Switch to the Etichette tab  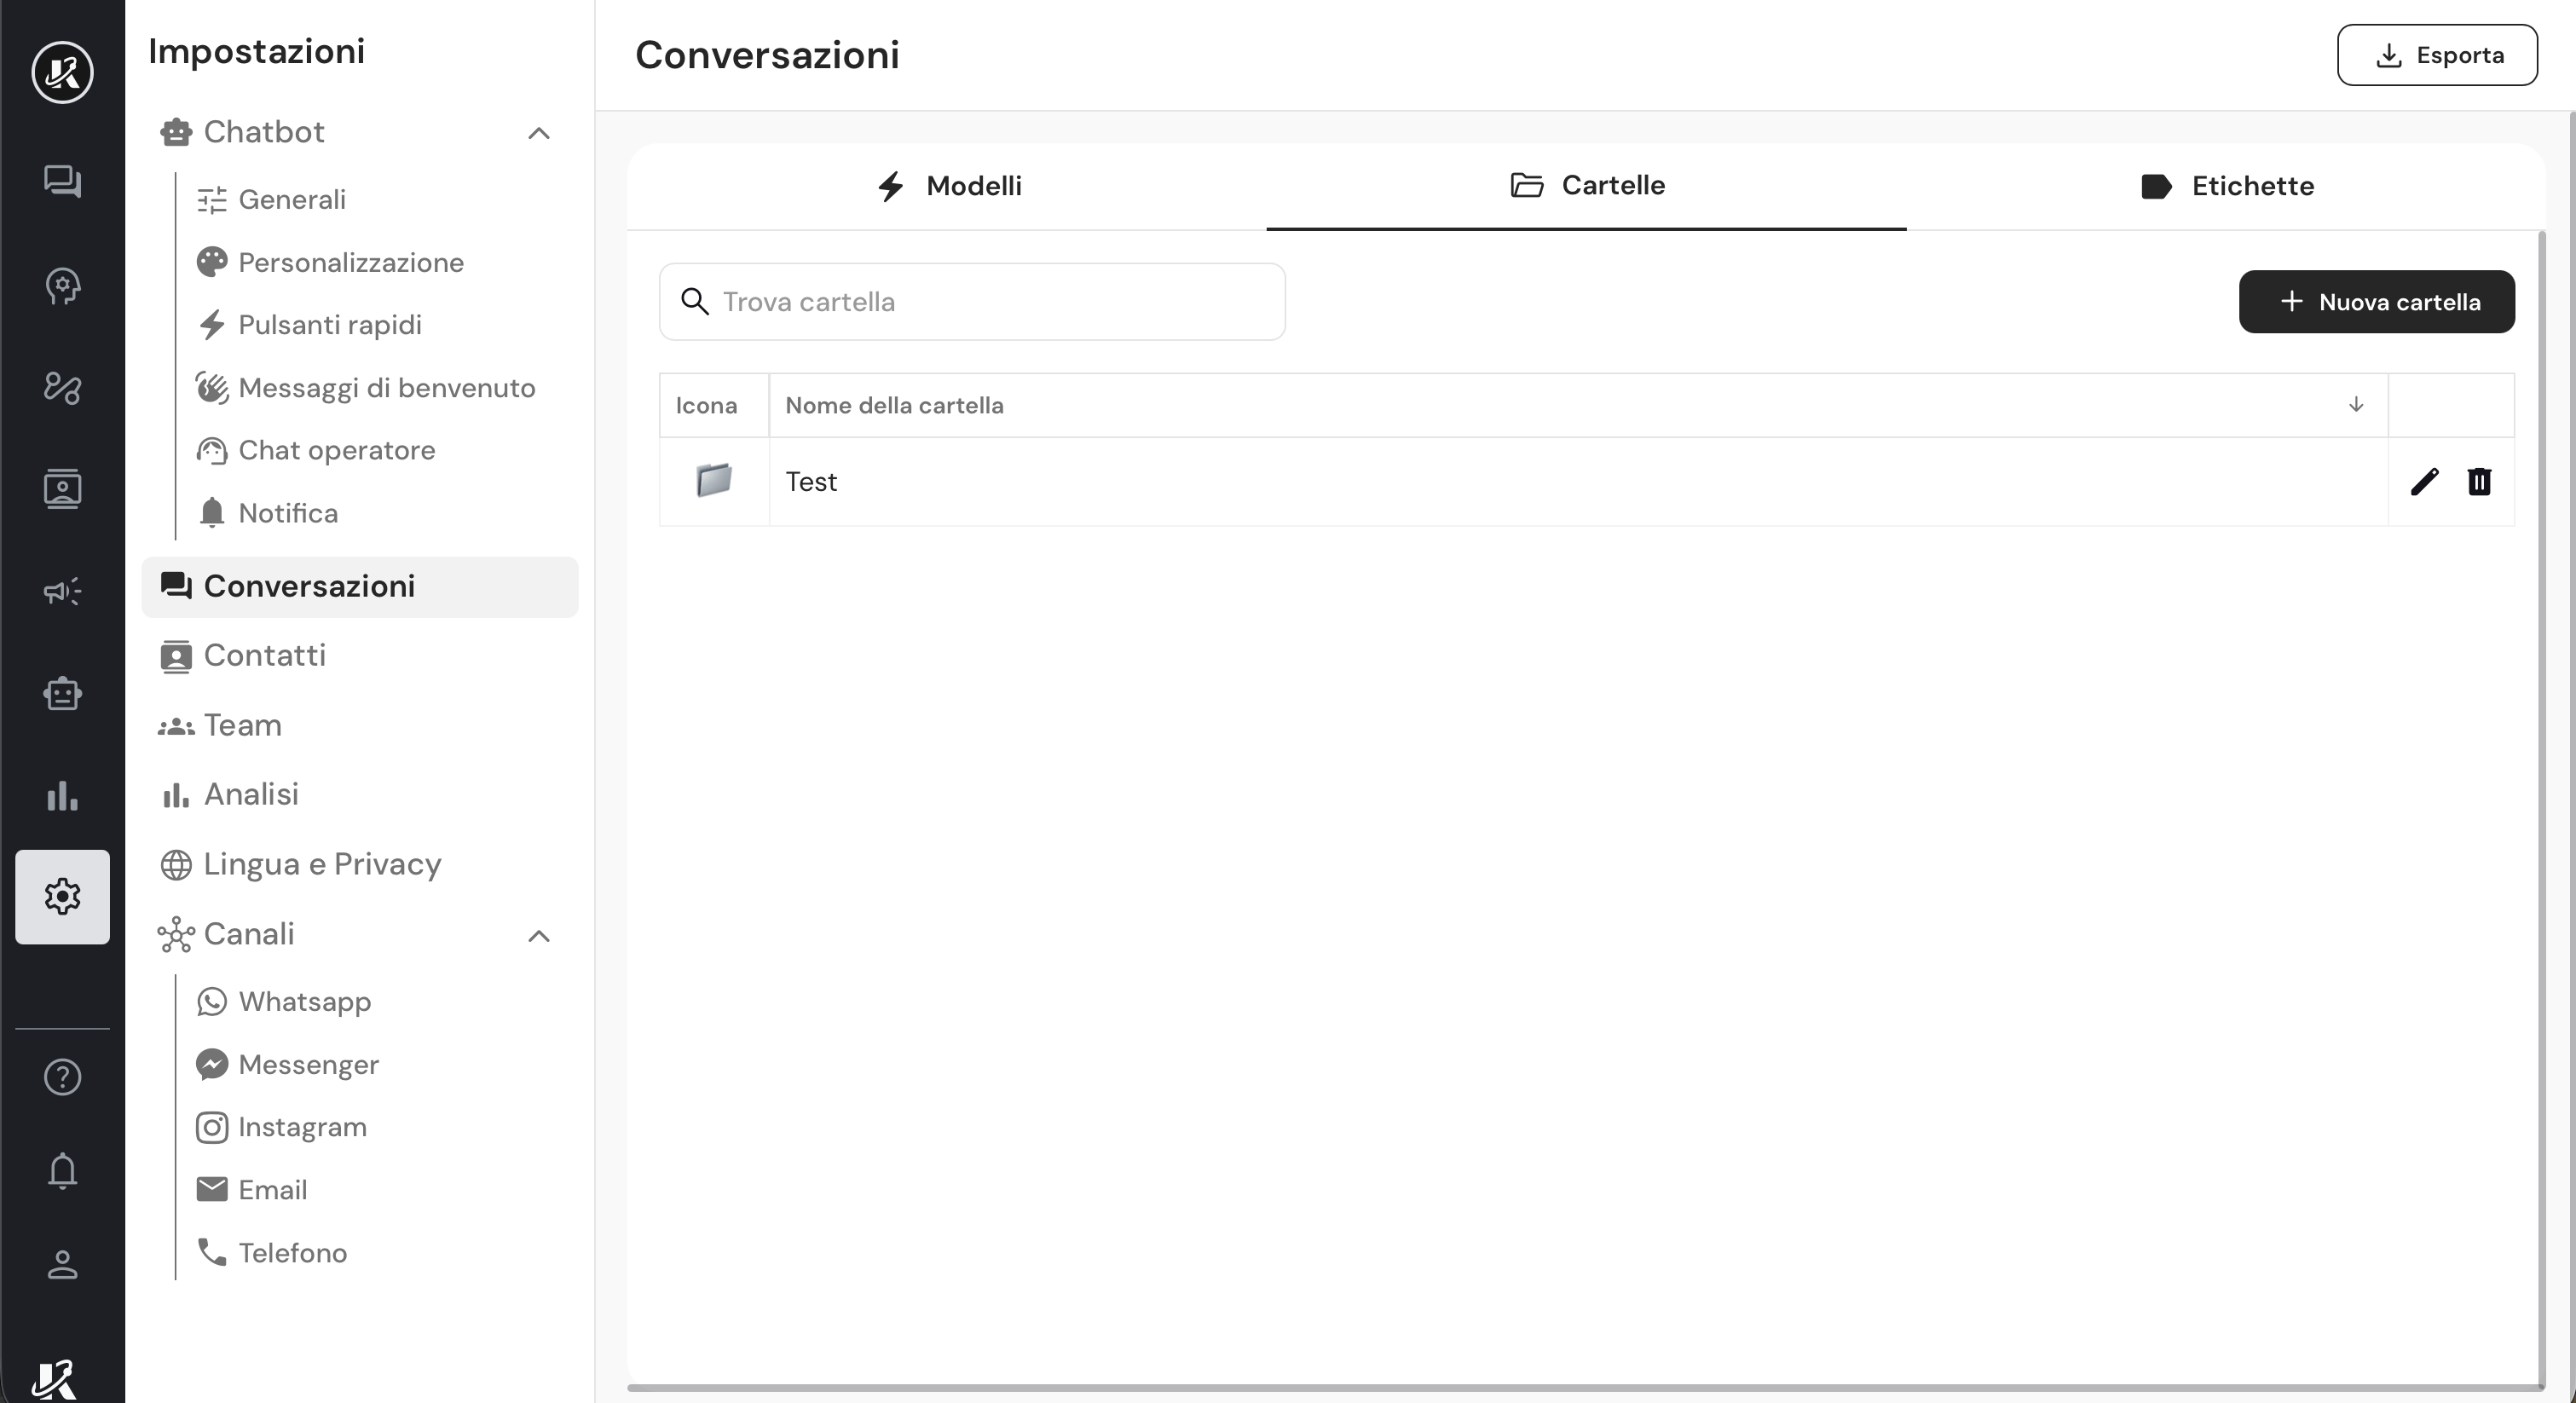(x=2226, y=186)
